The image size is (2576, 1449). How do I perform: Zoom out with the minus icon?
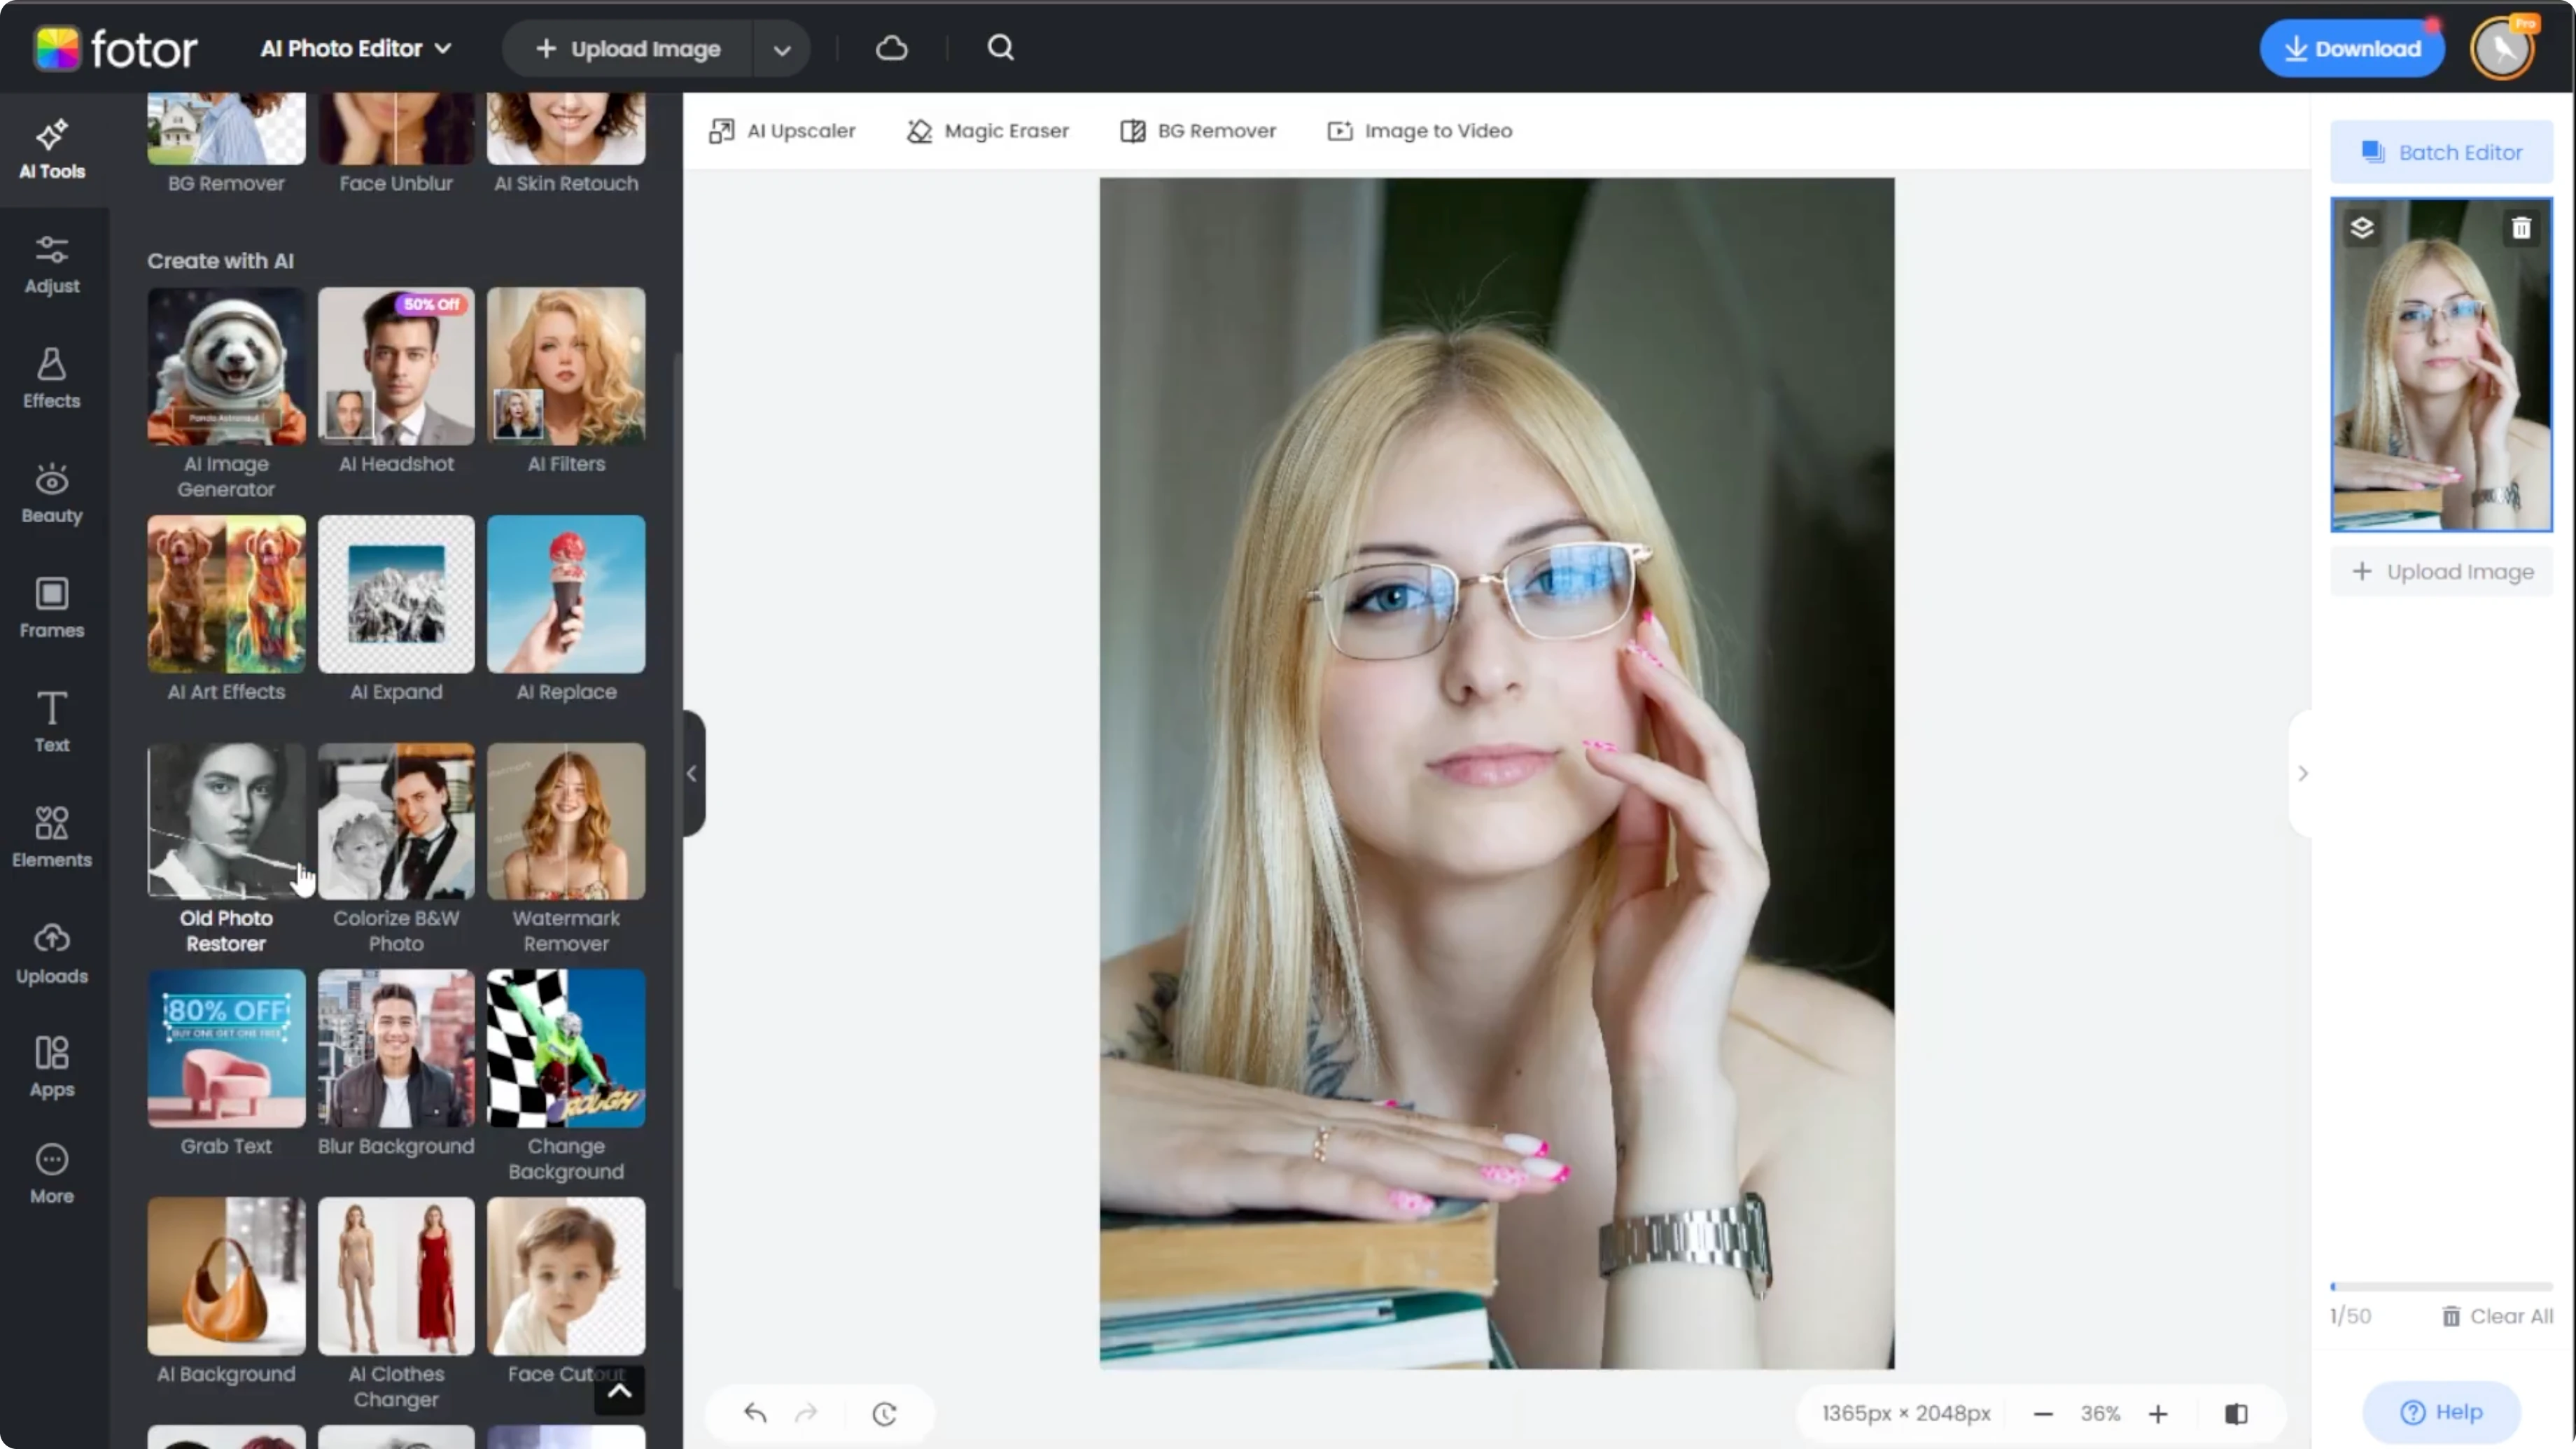2043,1414
